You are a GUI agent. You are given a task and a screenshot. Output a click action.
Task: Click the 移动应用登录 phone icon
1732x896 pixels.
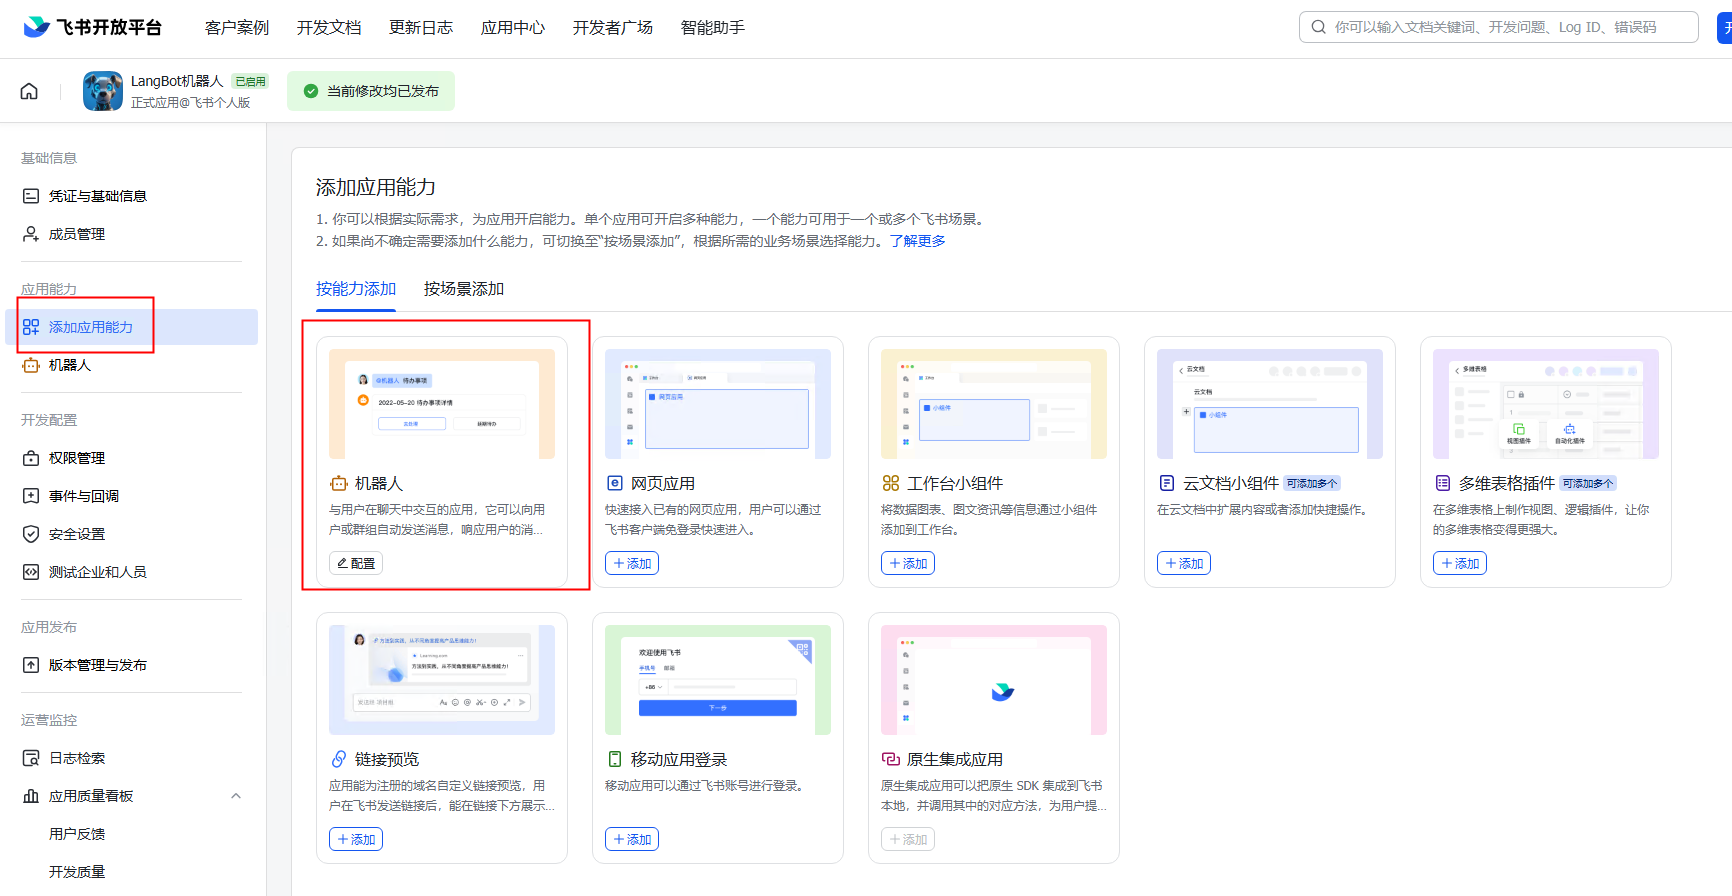click(615, 760)
